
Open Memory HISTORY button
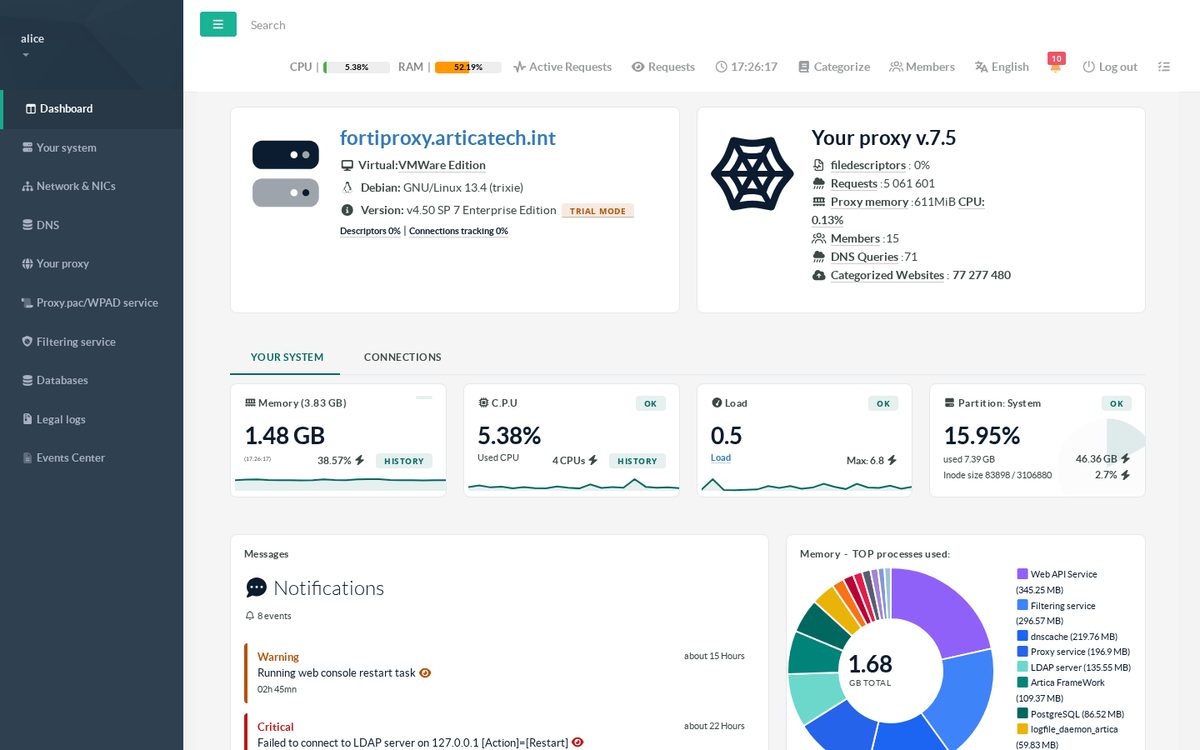pyautogui.click(x=404, y=461)
